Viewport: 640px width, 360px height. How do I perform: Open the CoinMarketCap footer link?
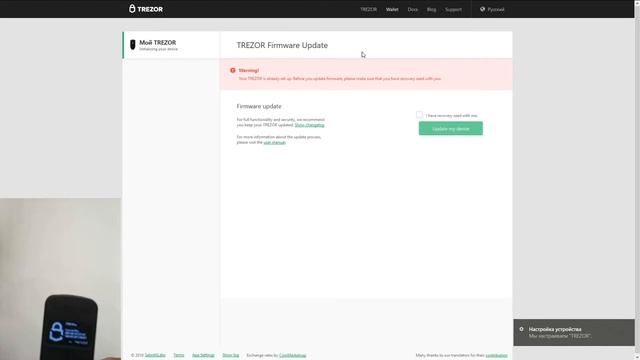click(293, 355)
